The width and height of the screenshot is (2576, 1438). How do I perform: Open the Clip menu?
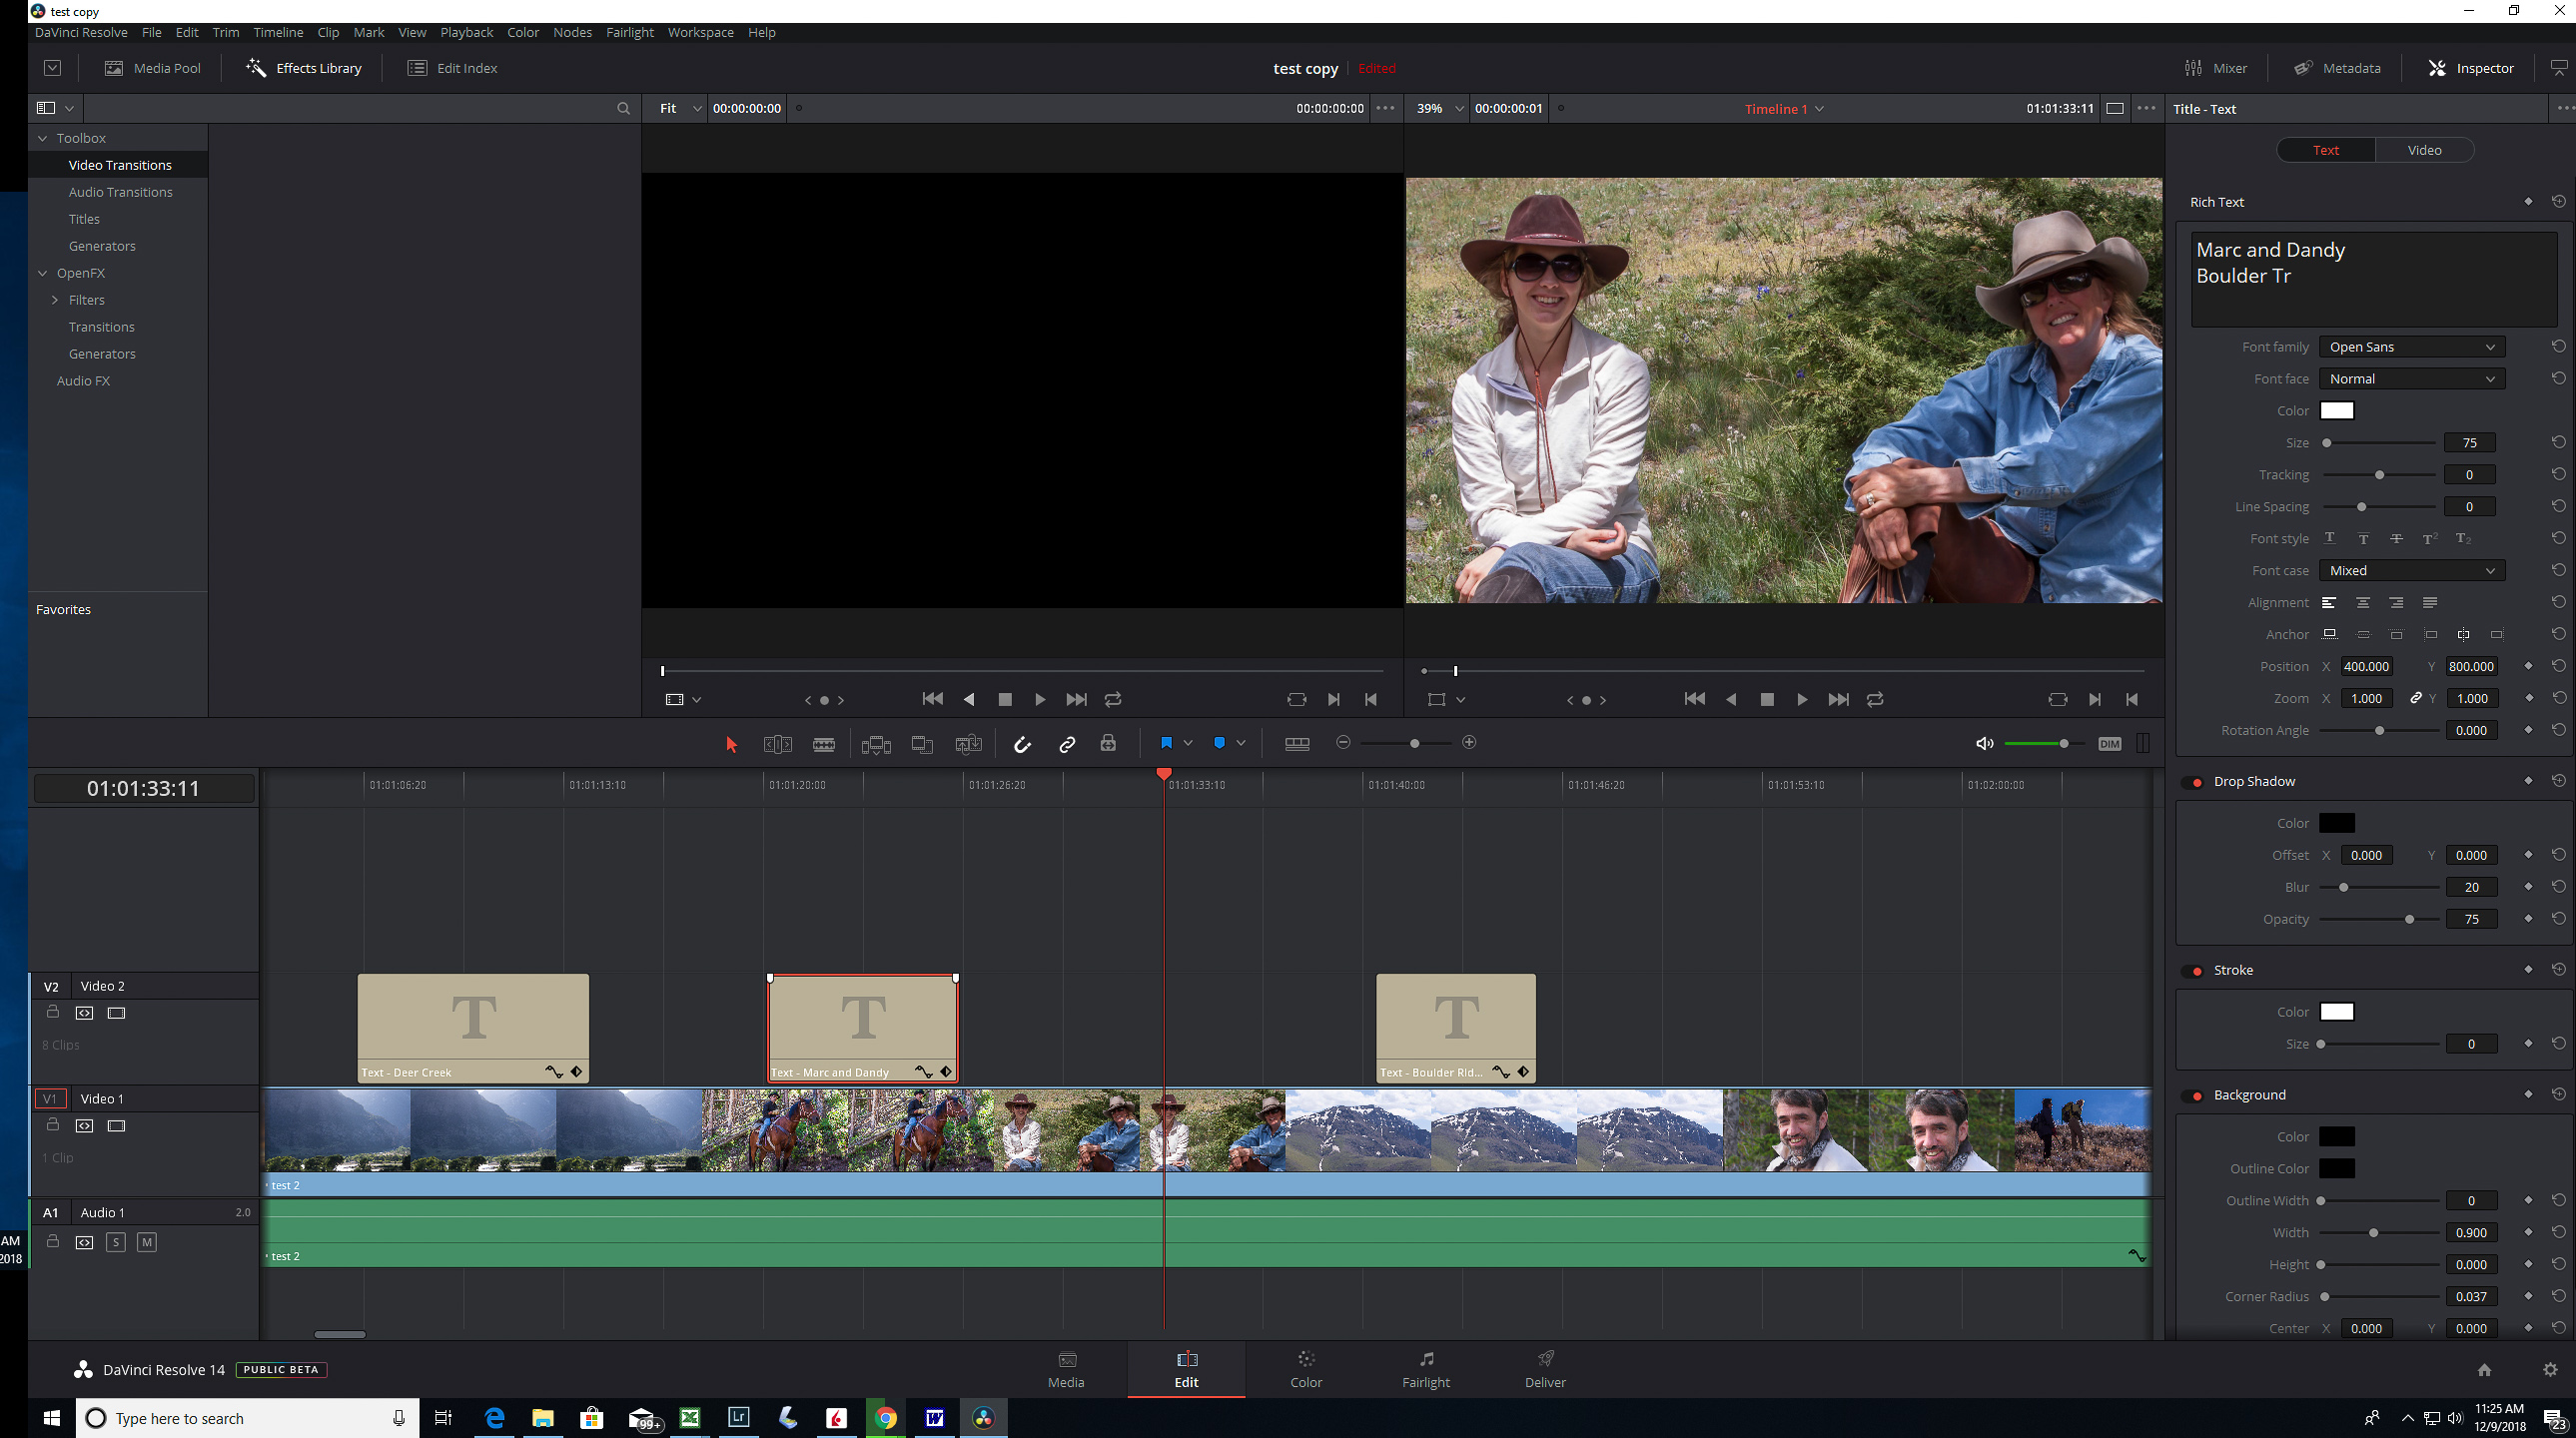328,32
